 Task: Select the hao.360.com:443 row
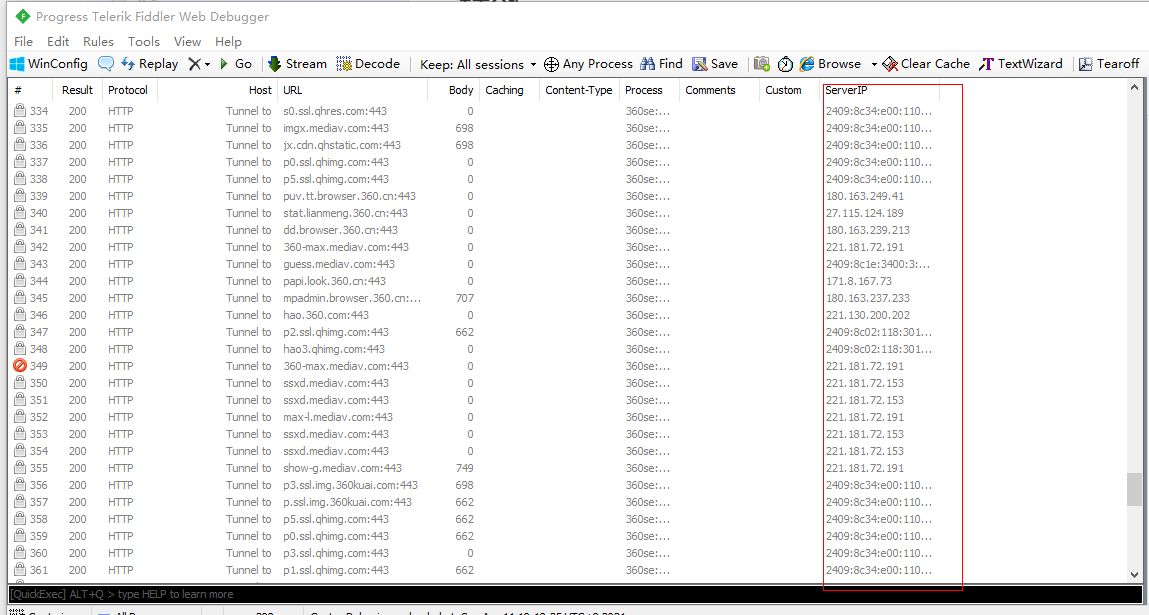(473, 314)
